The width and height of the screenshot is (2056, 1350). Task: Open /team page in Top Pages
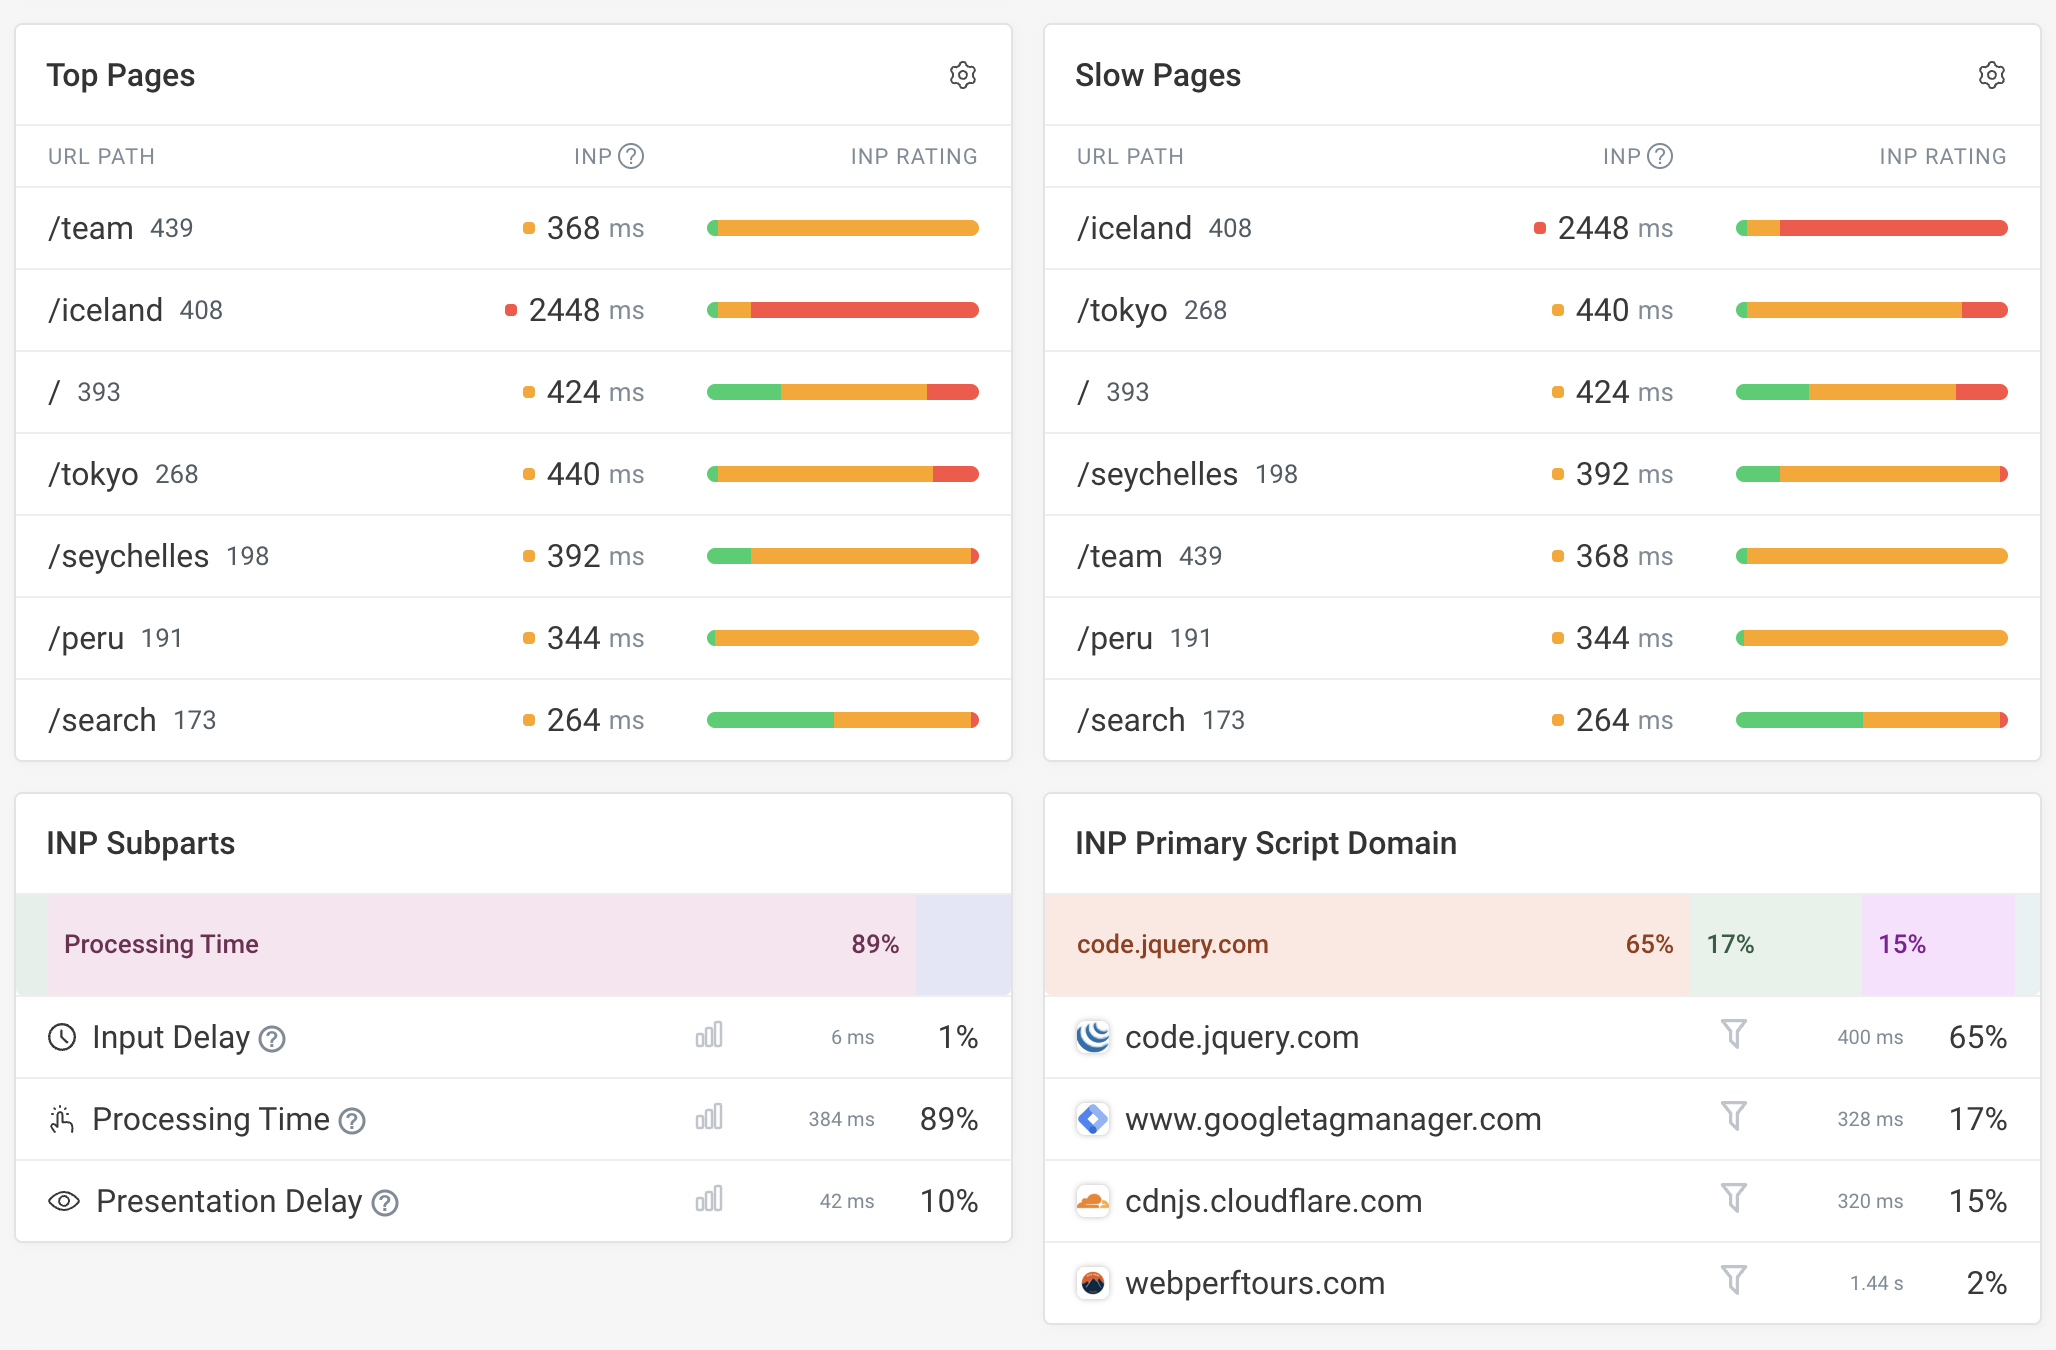pyautogui.click(x=91, y=228)
